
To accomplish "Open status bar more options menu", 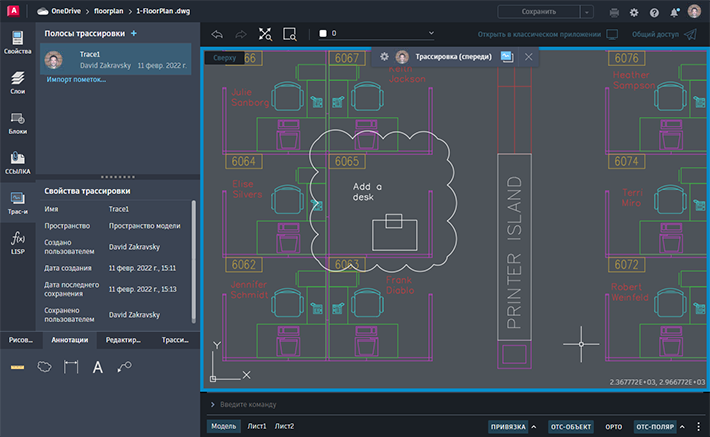I will pyautogui.click(x=698, y=427).
